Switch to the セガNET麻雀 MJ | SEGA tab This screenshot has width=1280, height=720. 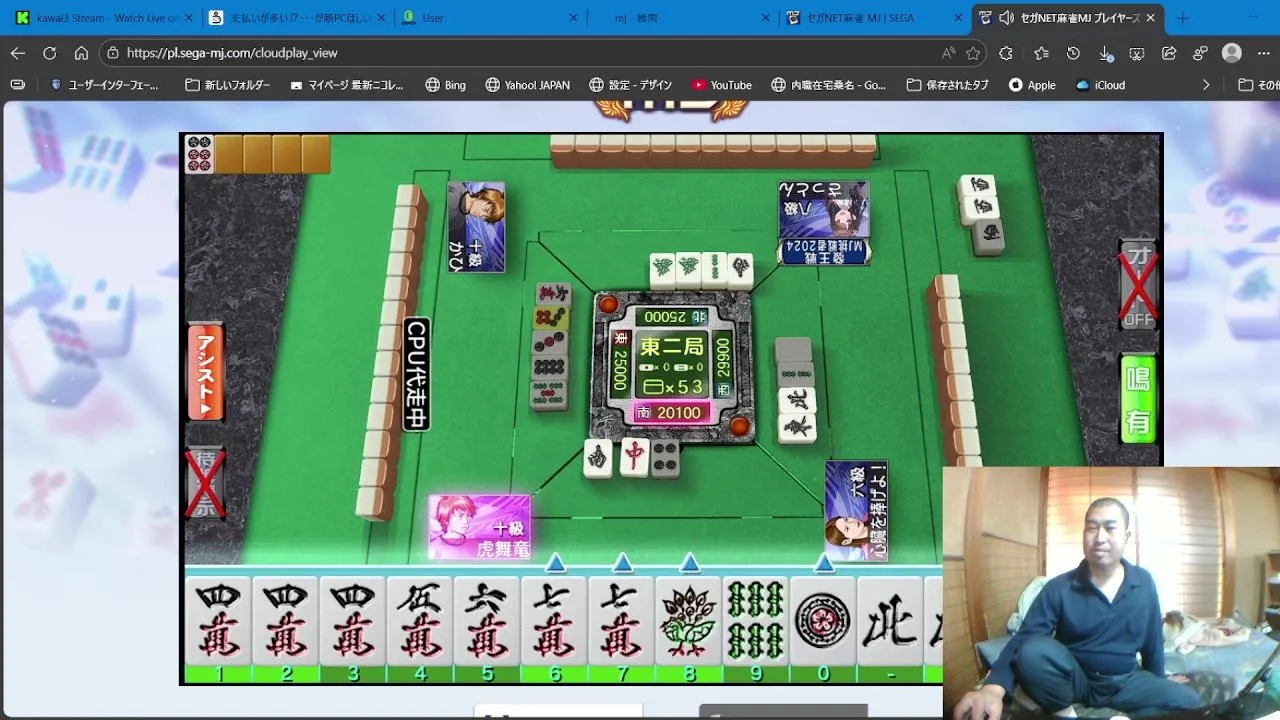(x=873, y=18)
